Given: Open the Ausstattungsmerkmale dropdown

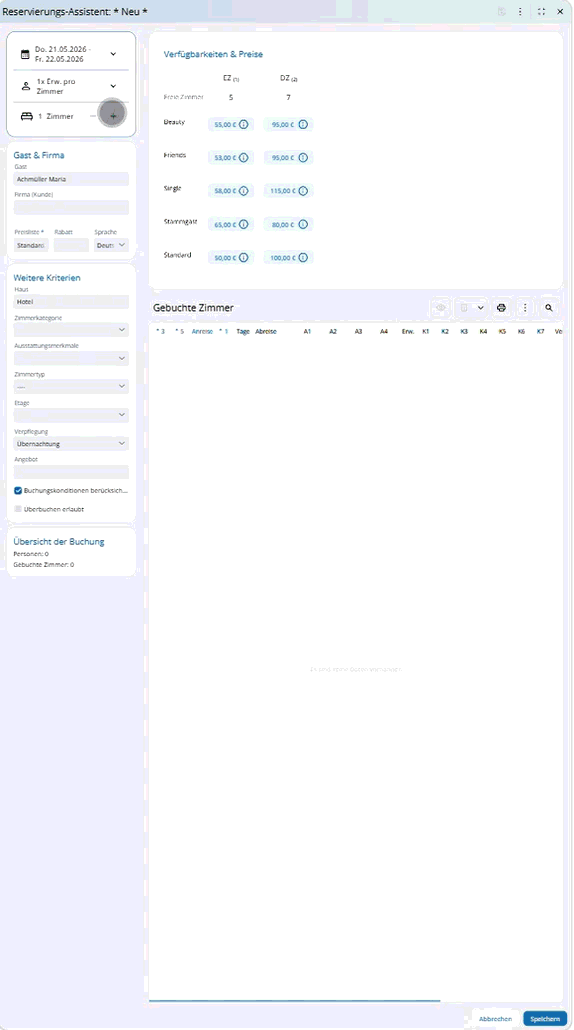Looking at the screenshot, I should coord(71,359).
